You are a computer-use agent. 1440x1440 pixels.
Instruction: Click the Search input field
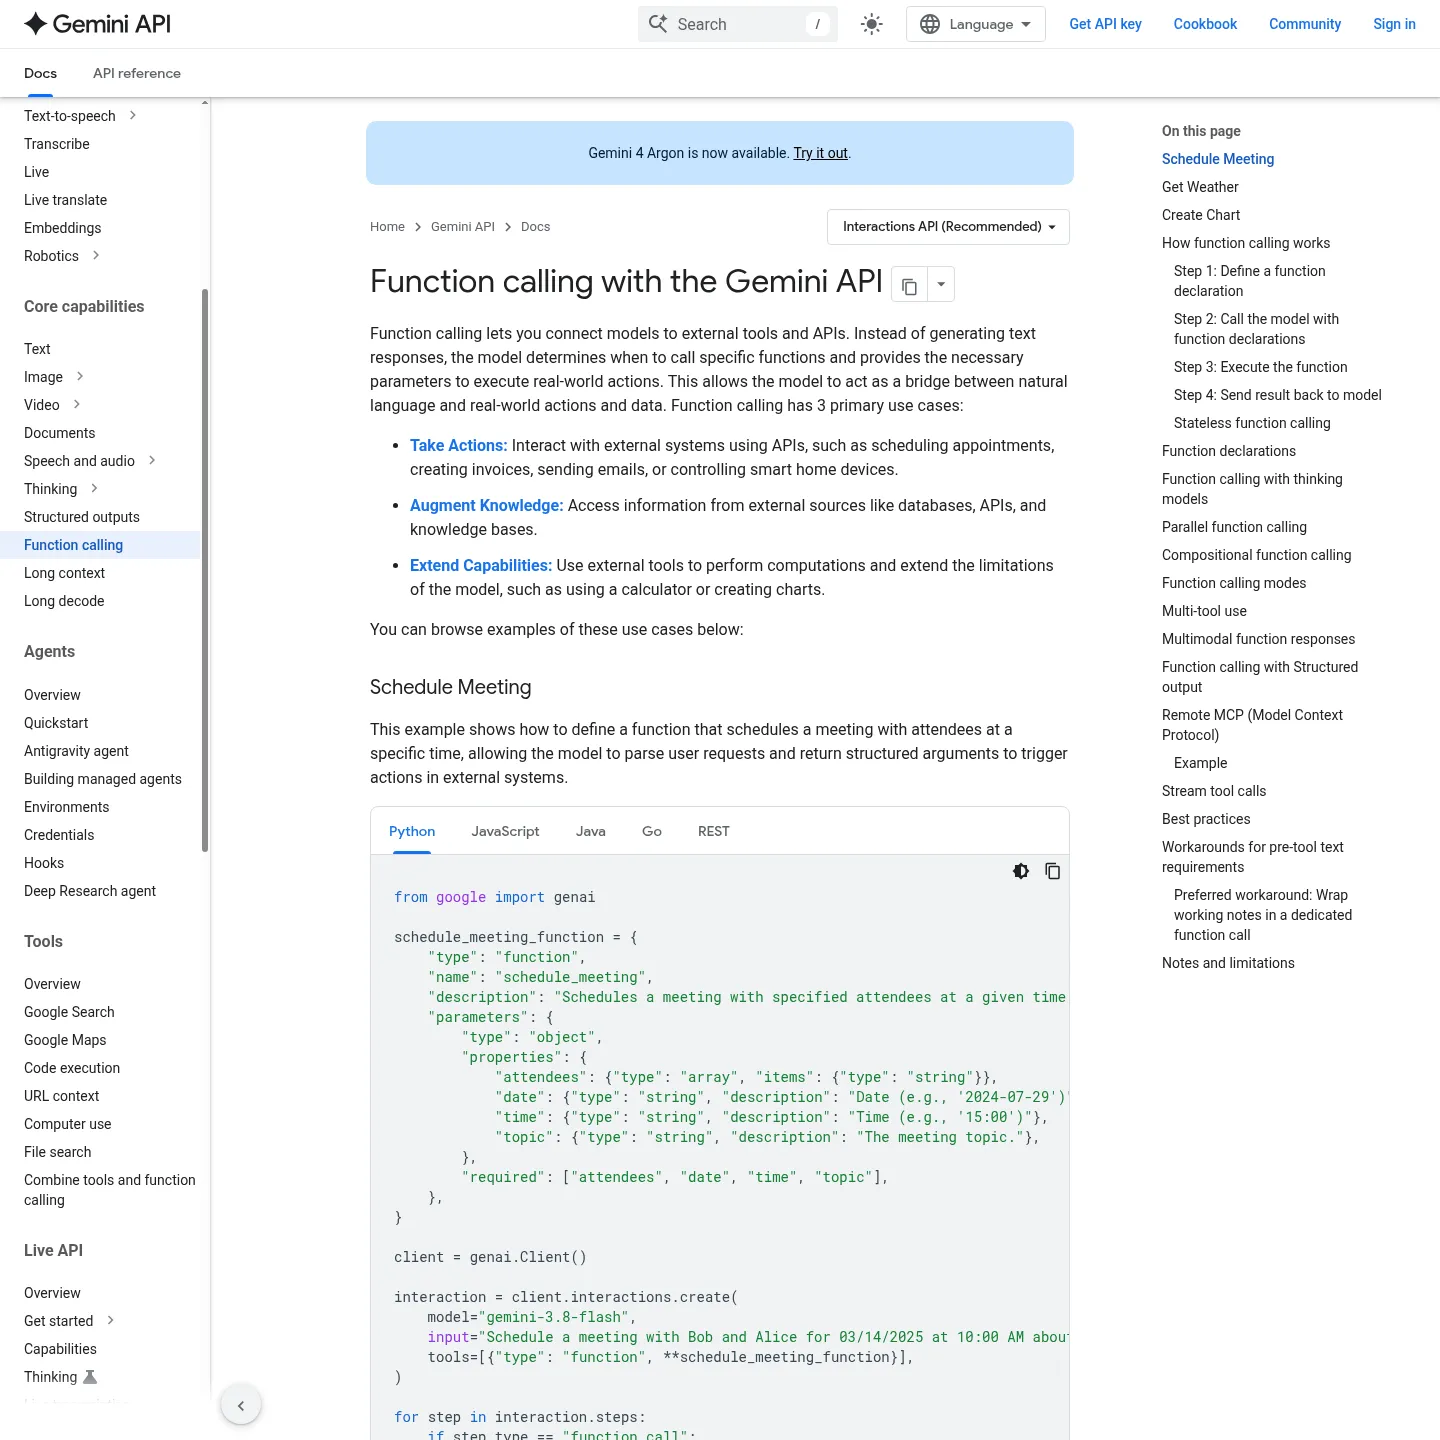coord(738,24)
